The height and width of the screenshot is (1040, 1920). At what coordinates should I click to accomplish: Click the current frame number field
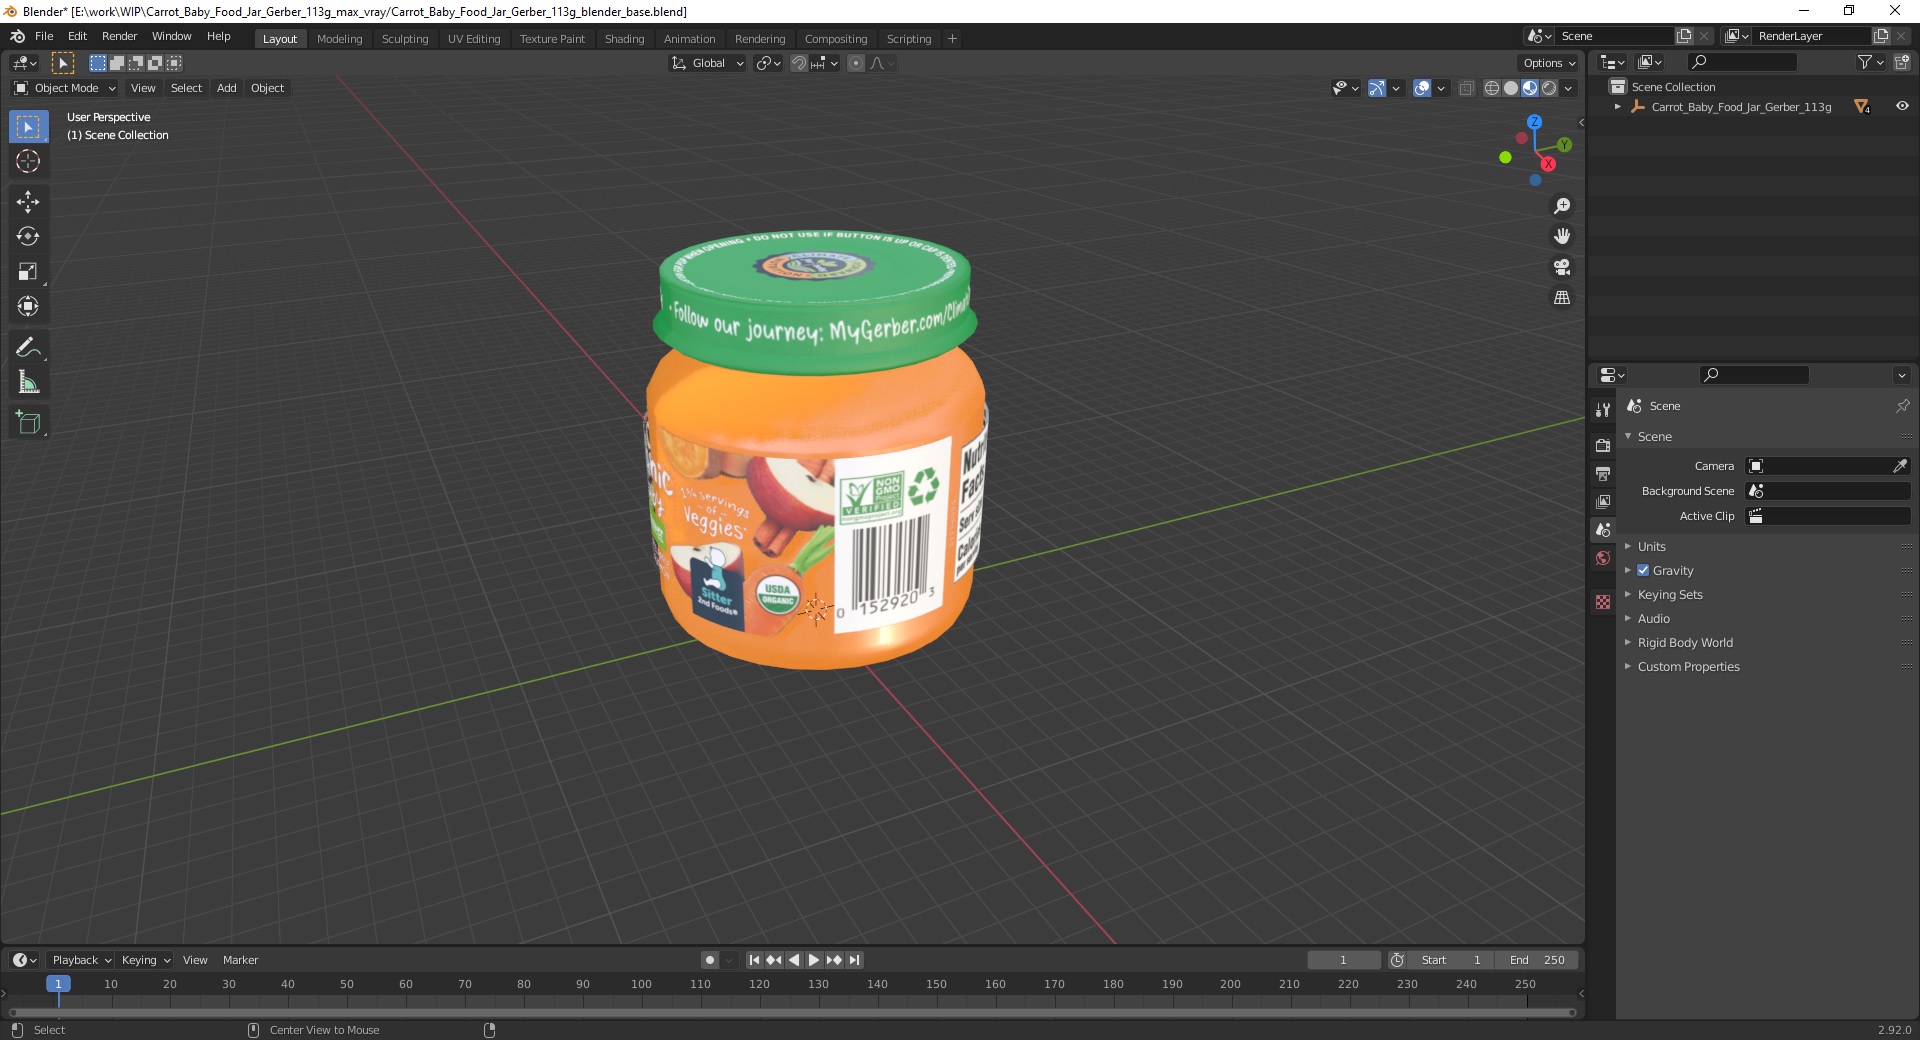coord(1344,960)
